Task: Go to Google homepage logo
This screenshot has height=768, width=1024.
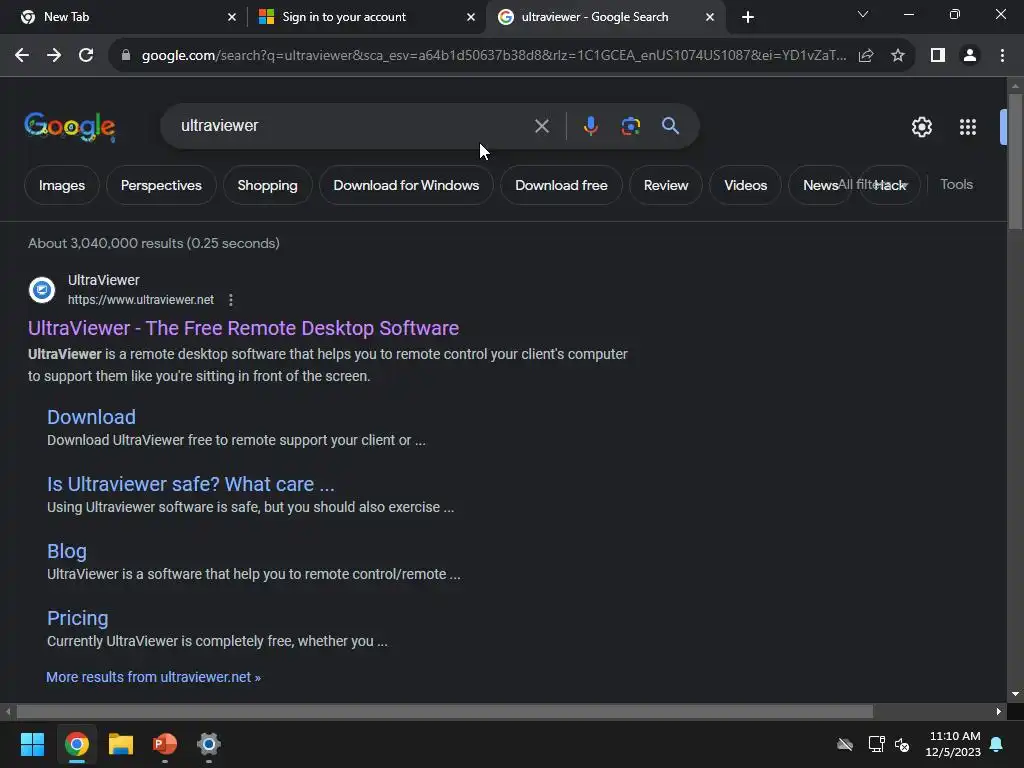Action: click(x=70, y=127)
